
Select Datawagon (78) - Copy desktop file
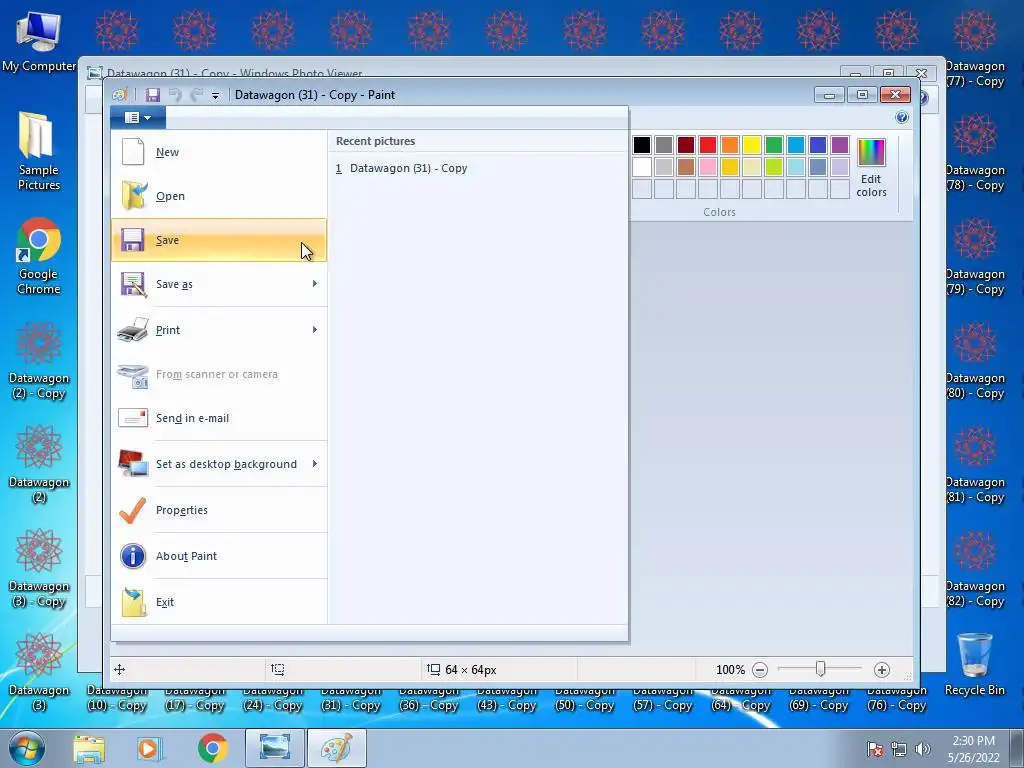[974, 152]
